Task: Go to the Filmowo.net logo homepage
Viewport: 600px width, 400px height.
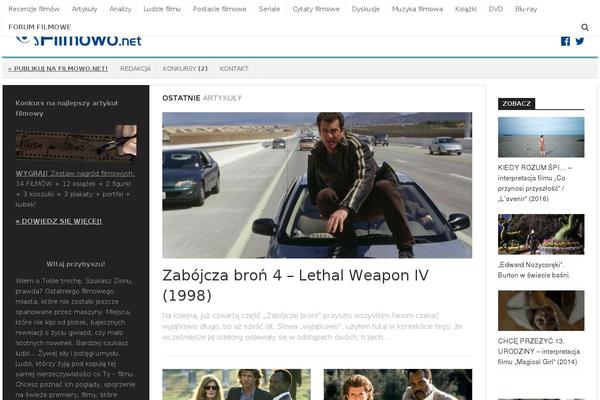Action: [x=79, y=40]
